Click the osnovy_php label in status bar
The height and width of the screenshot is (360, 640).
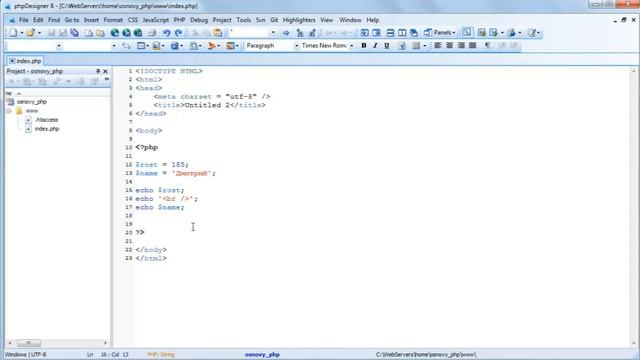(x=262, y=354)
